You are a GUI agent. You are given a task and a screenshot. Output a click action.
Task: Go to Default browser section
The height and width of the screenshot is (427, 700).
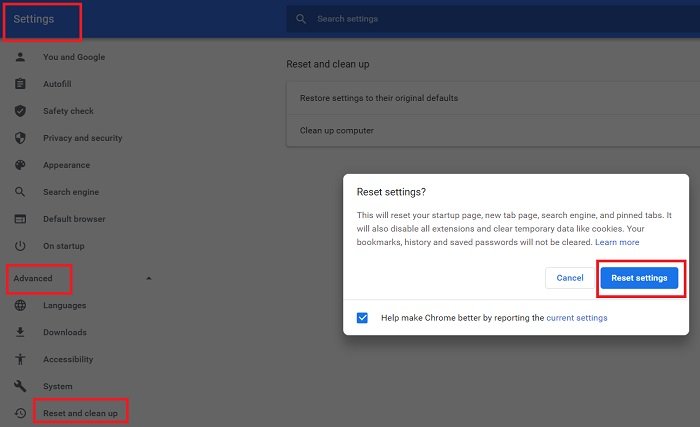coord(74,219)
